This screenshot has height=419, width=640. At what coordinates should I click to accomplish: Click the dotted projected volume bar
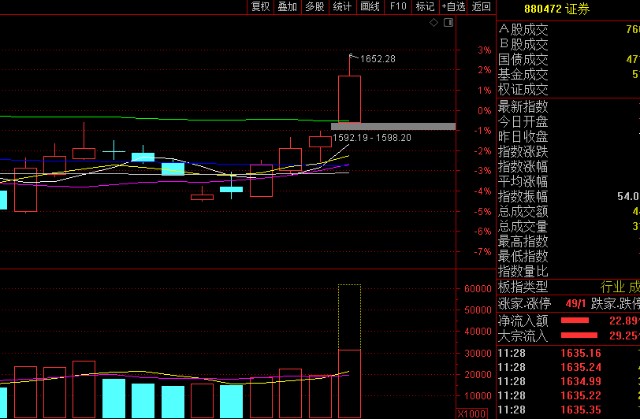349,317
